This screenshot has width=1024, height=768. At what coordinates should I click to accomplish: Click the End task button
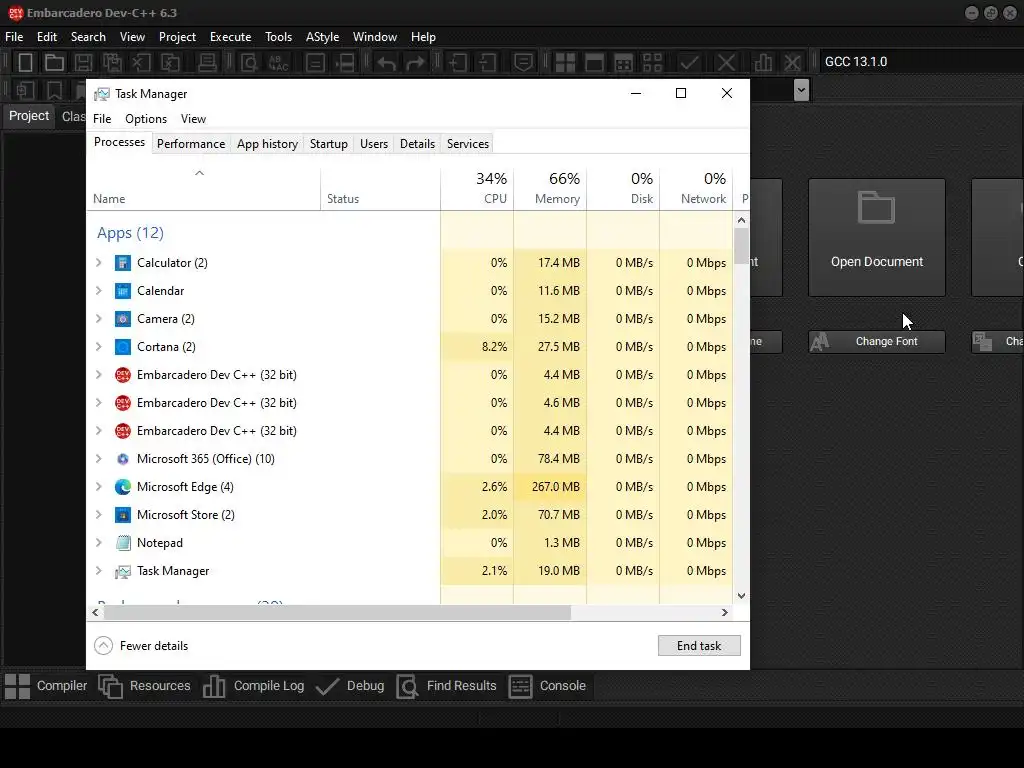(x=699, y=646)
